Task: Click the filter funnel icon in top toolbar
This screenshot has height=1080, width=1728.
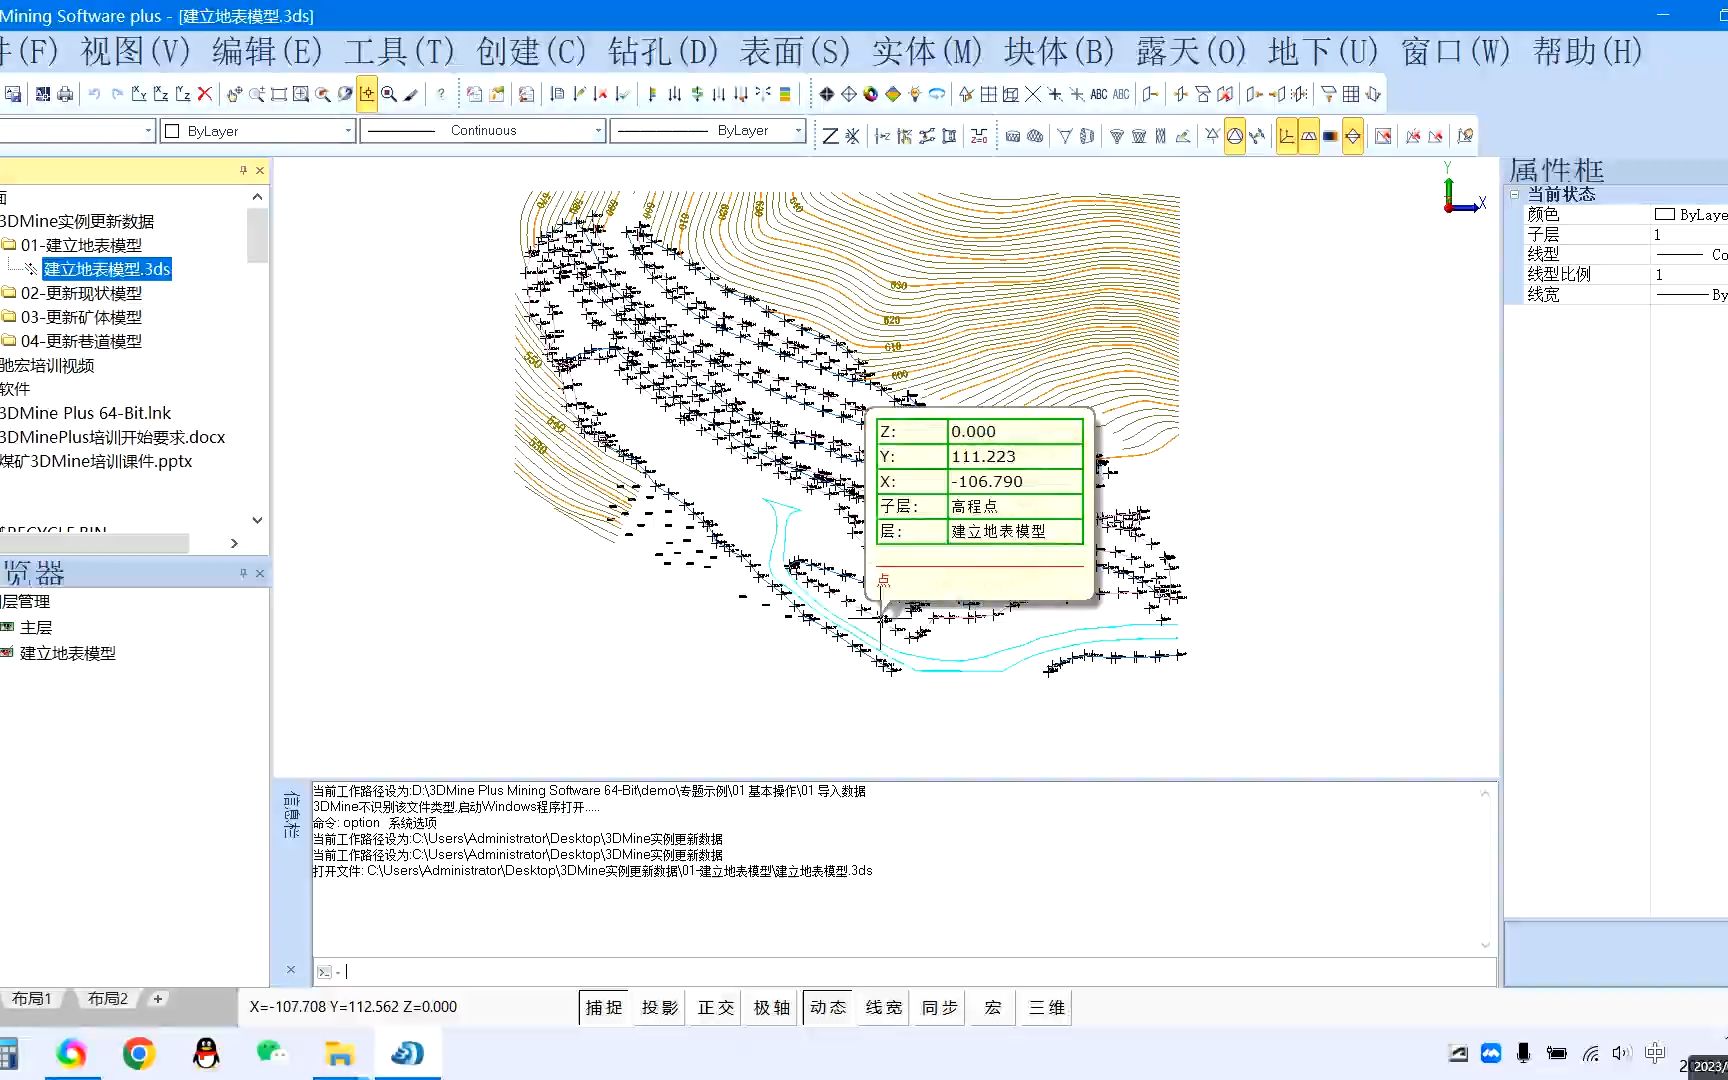Action: pyautogui.click(x=1329, y=94)
